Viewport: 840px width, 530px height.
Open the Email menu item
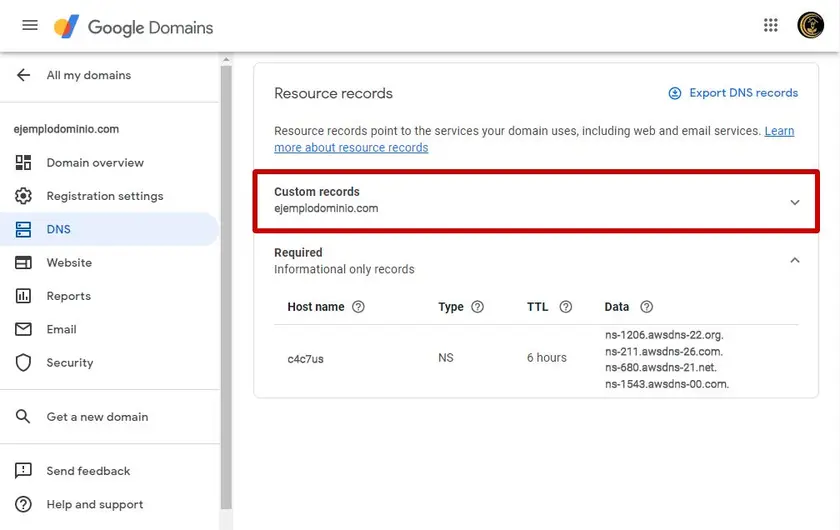pos(62,329)
